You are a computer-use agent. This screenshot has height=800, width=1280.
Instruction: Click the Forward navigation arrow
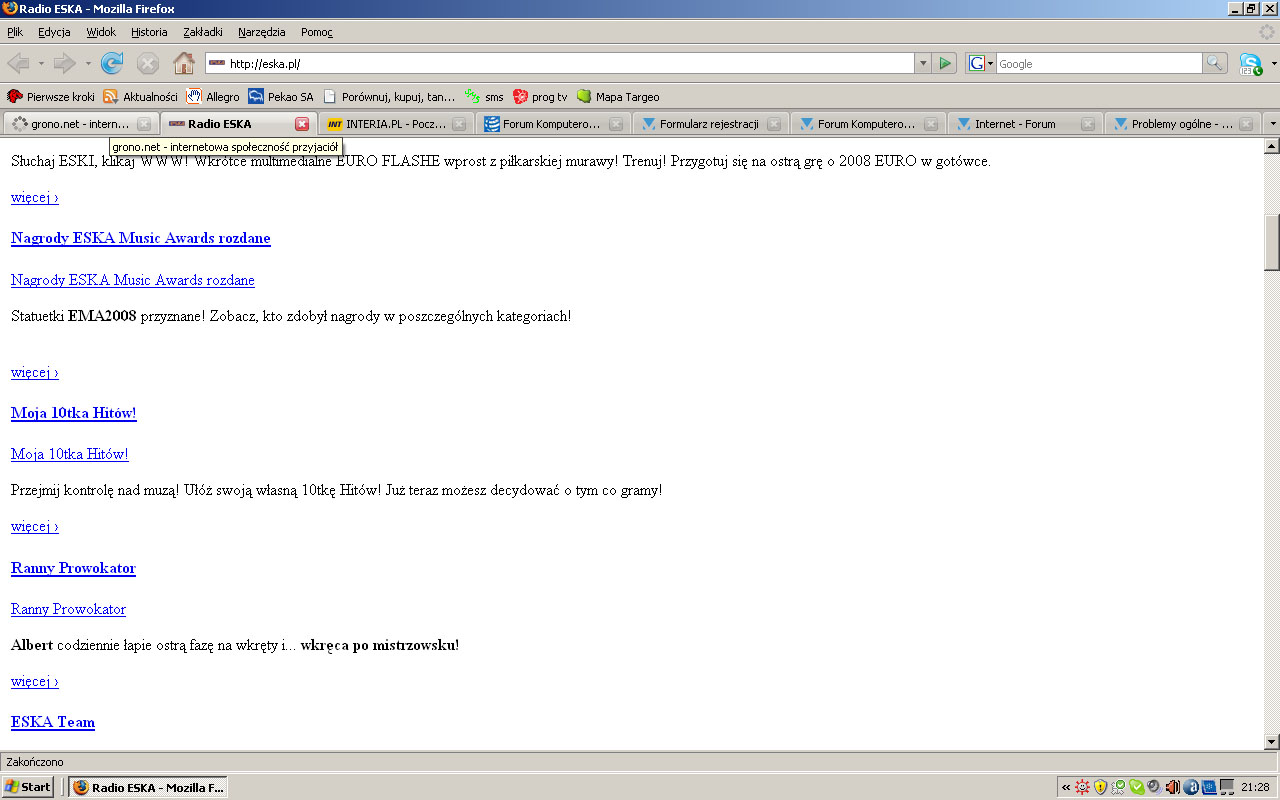(65, 64)
